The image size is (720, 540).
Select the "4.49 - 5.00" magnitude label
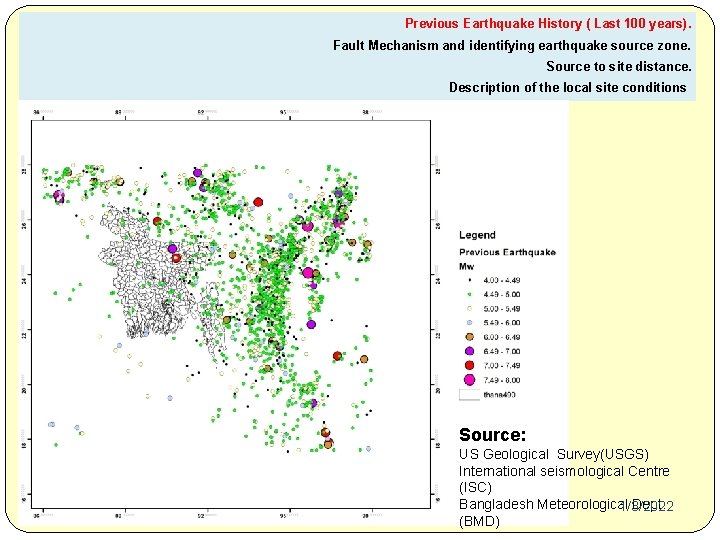pyautogui.click(x=501, y=294)
